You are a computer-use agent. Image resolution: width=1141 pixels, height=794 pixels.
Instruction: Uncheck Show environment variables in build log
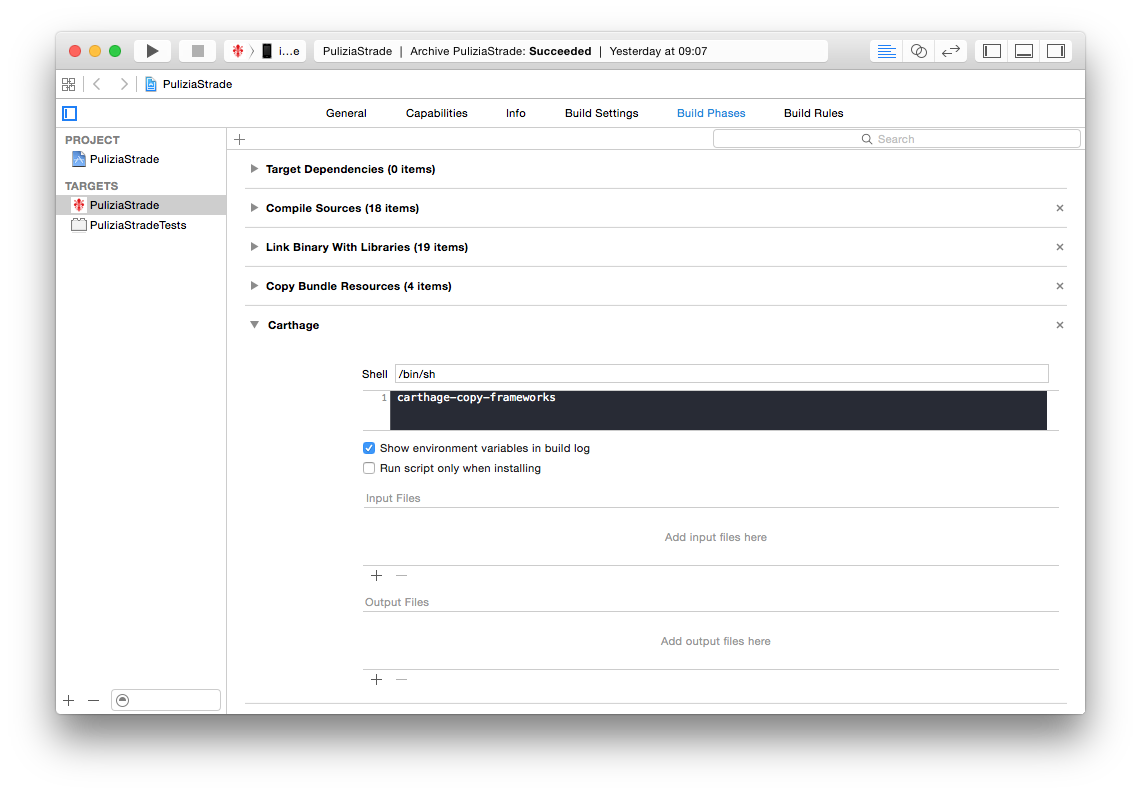tap(369, 448)
